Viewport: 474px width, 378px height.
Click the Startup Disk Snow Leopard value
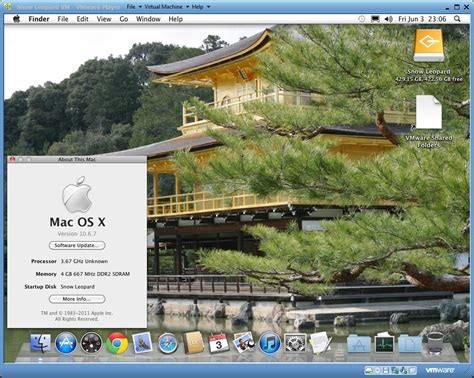tap(77, 287)
